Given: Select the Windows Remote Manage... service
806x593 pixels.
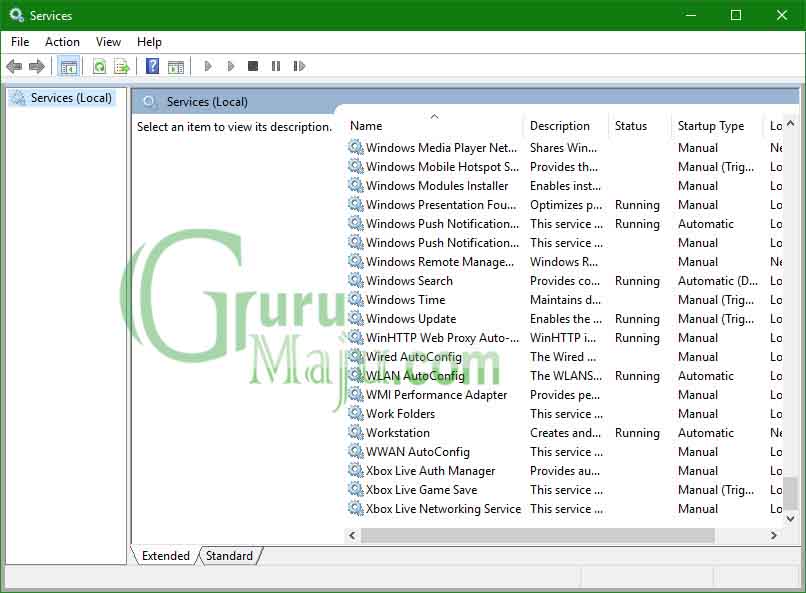Looking at the screenshot, I should [x=439, y=262].
